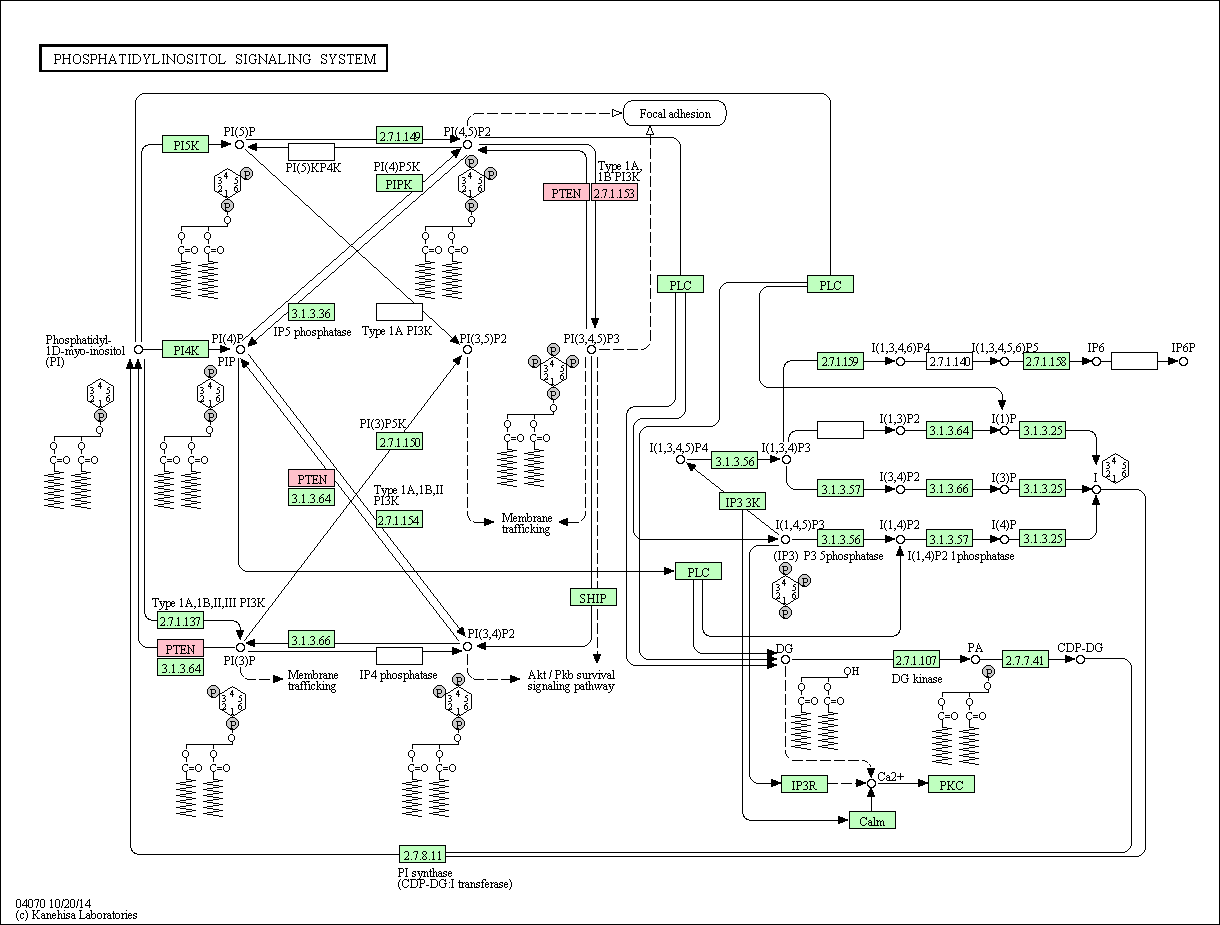
Task: Click the Calm protein box
Action: (x=872, y=821)
